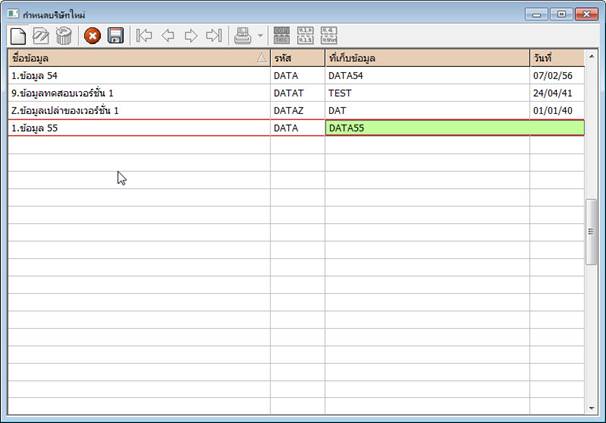
Task: Click the TEST storage cell
Action: click(x=426, y=92)
